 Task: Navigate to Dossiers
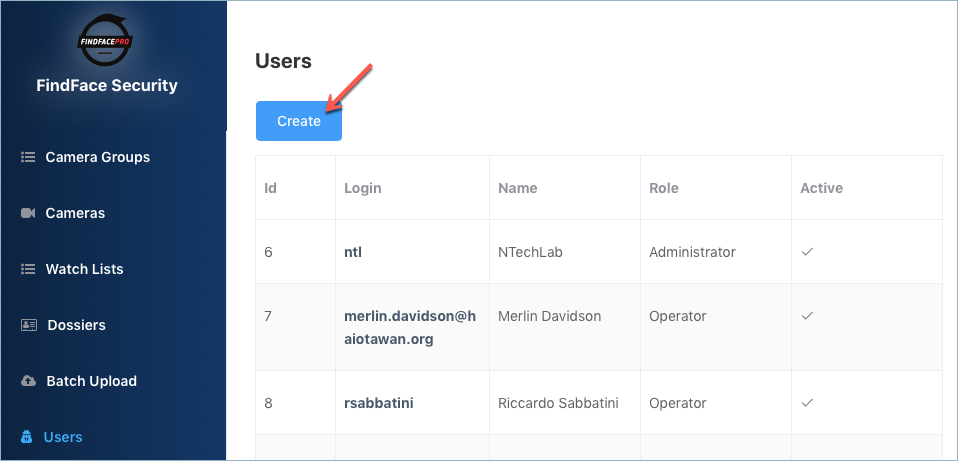[x=76, y=325]
